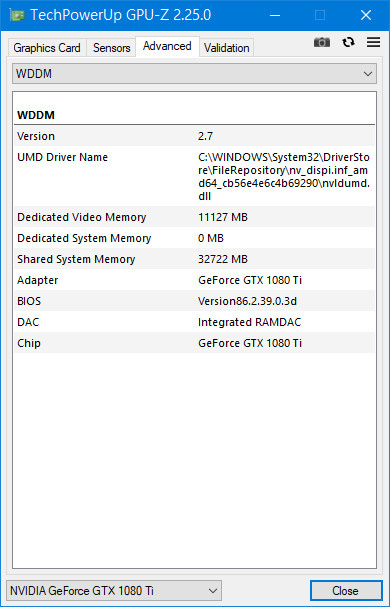The image size is (390, 607).
Task: Select the Advanced tab
Action: pos(167,46)
